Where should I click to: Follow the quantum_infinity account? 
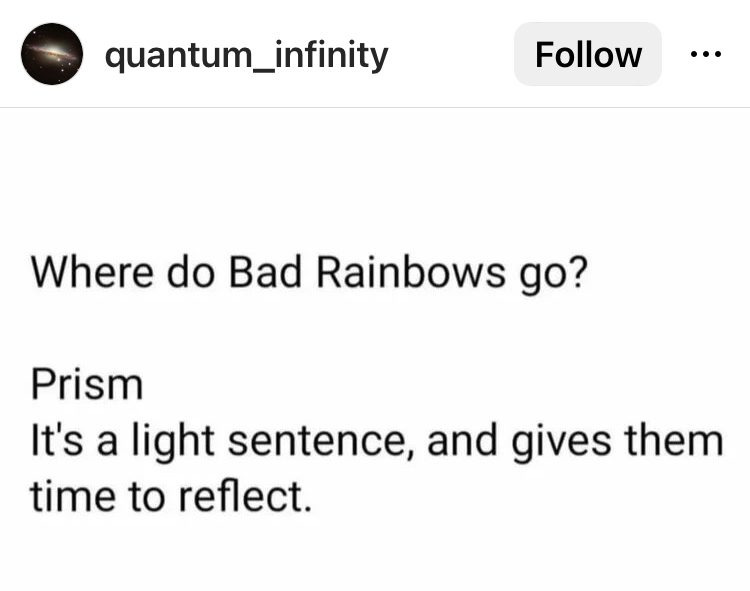coord(588,54)
